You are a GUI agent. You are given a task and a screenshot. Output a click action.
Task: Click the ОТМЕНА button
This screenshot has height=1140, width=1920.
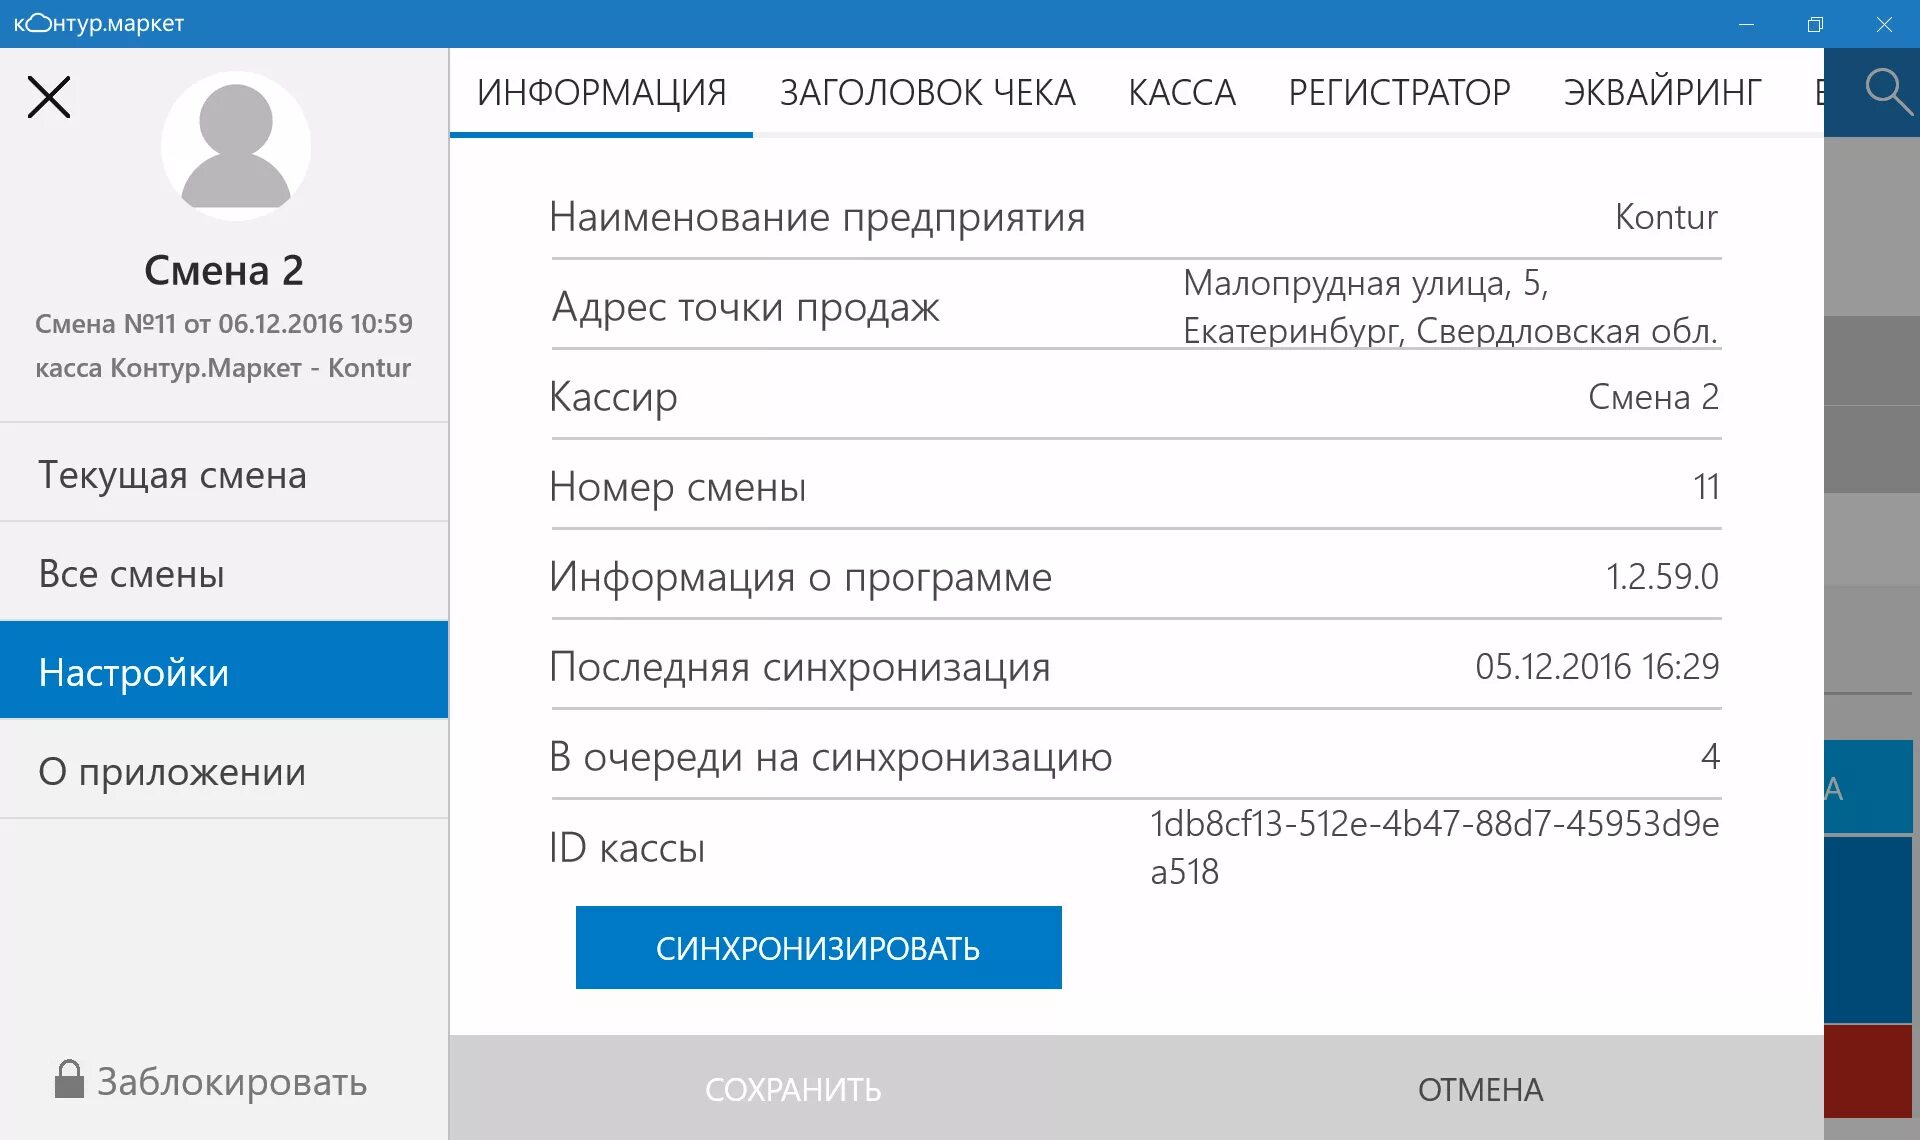click(x=1480, y=1089)
